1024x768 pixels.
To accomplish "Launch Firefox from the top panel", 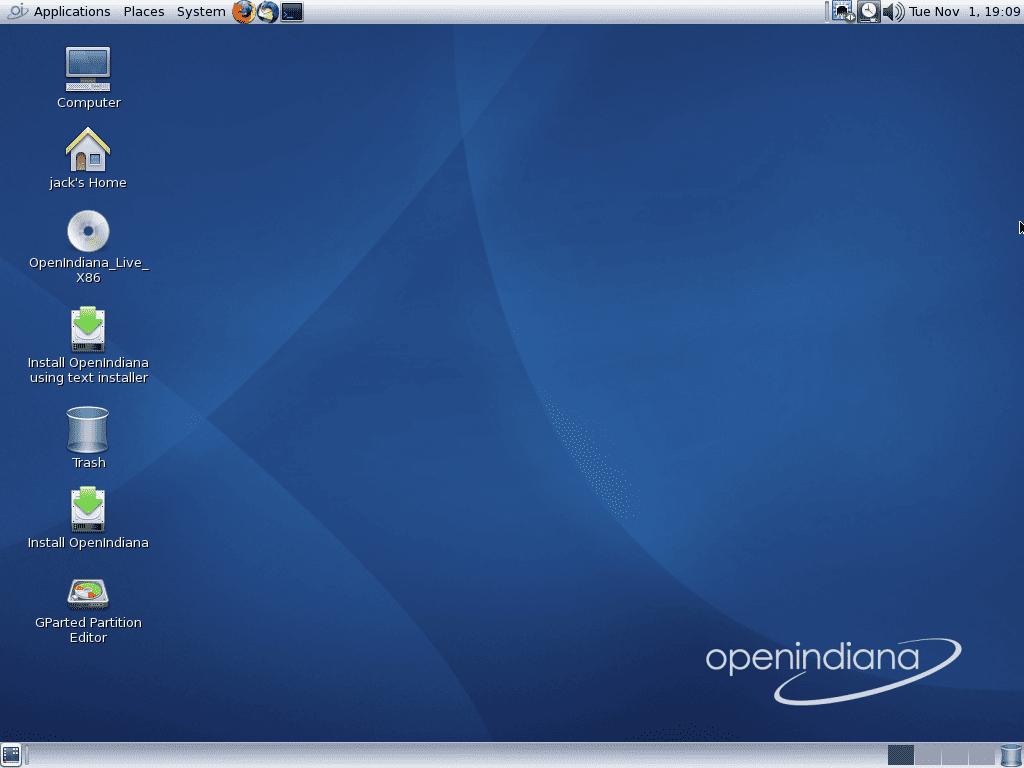I will pyautogui.click(x=244, y=12).
